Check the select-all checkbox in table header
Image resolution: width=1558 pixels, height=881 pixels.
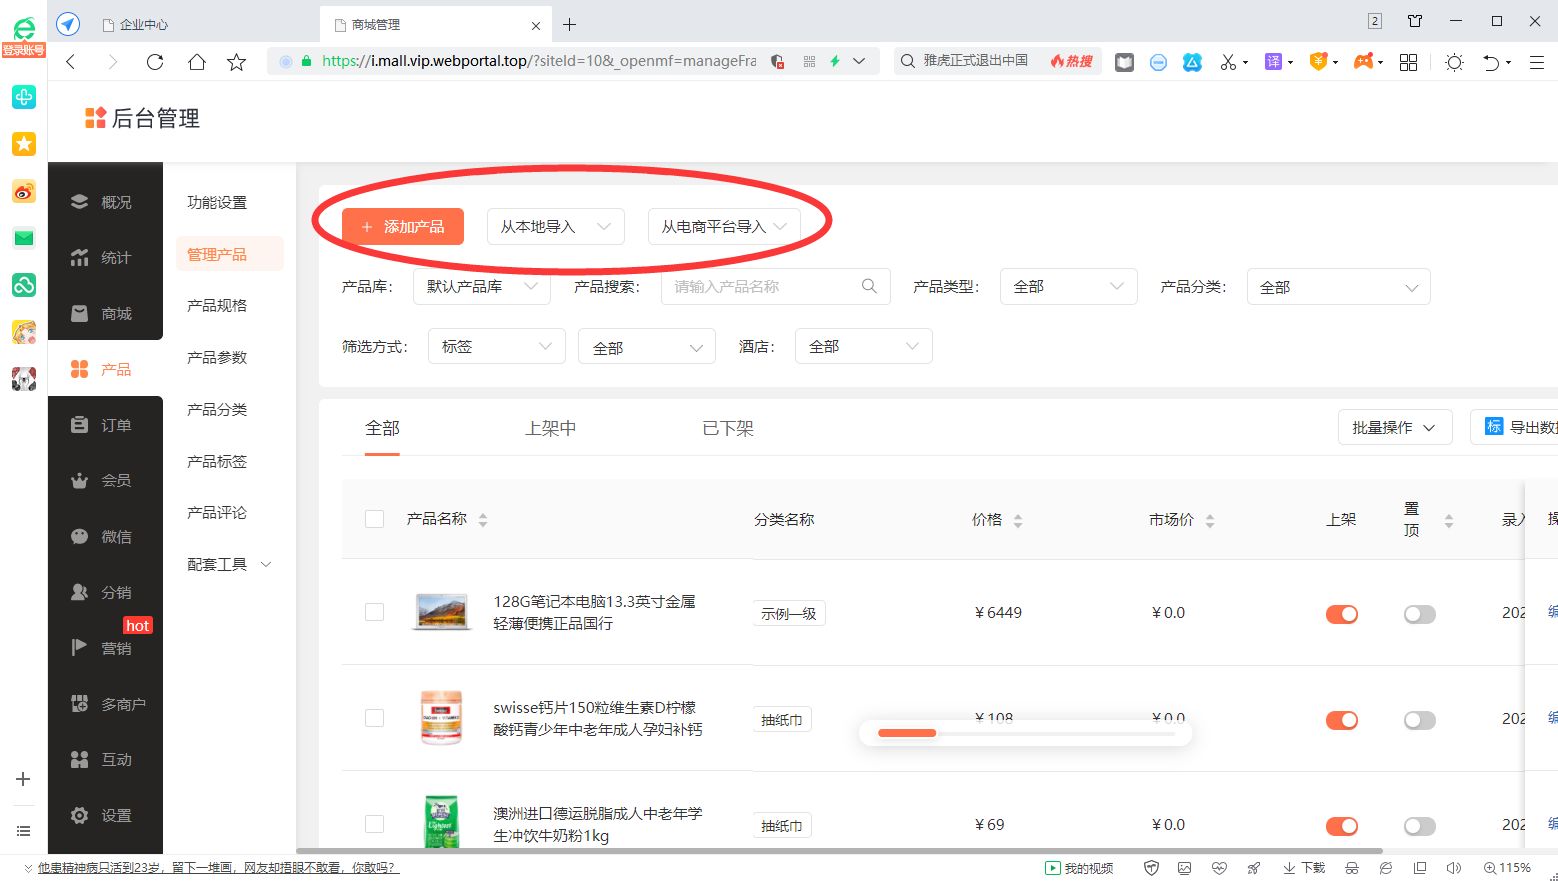tap(374, 519)
